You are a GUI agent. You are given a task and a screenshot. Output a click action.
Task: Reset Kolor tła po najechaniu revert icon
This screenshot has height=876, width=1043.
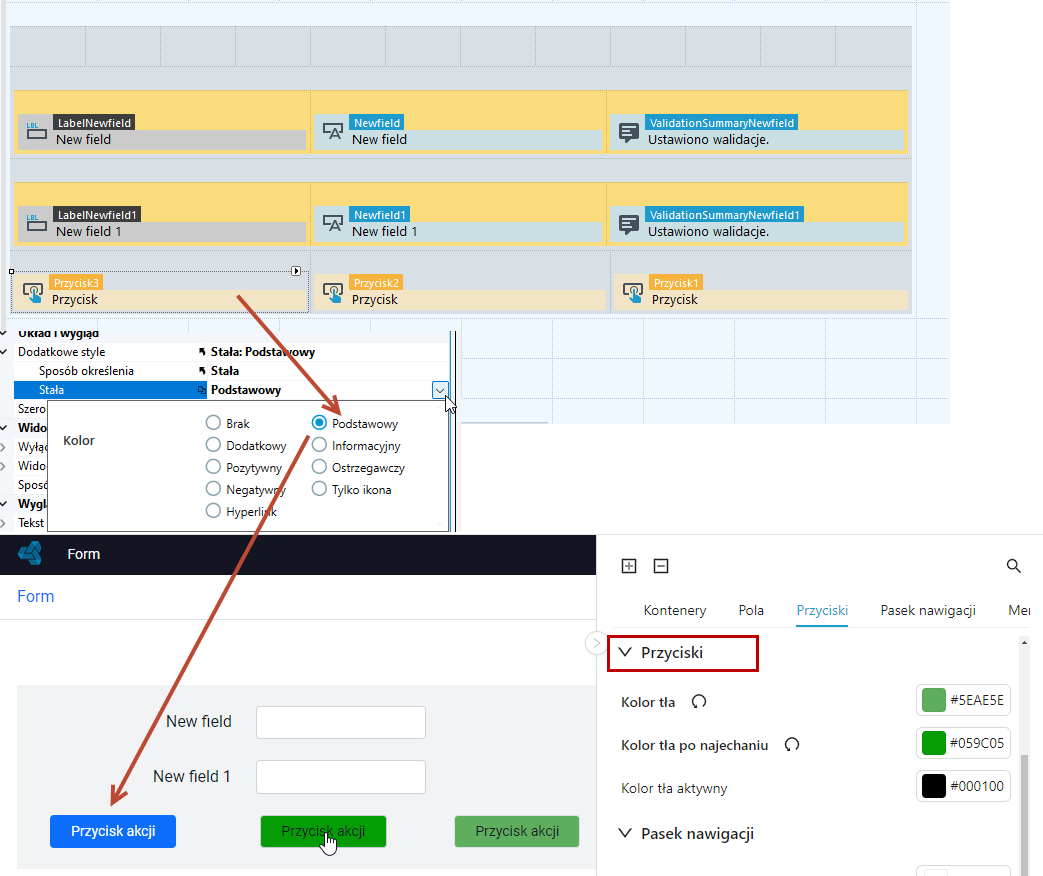click(x=792, y=745)
